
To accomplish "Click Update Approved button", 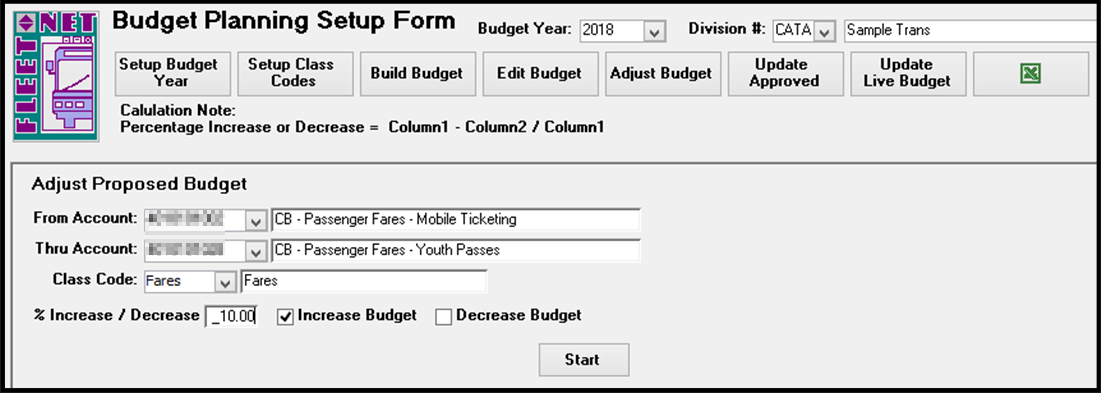I will [x=785, y=73].
